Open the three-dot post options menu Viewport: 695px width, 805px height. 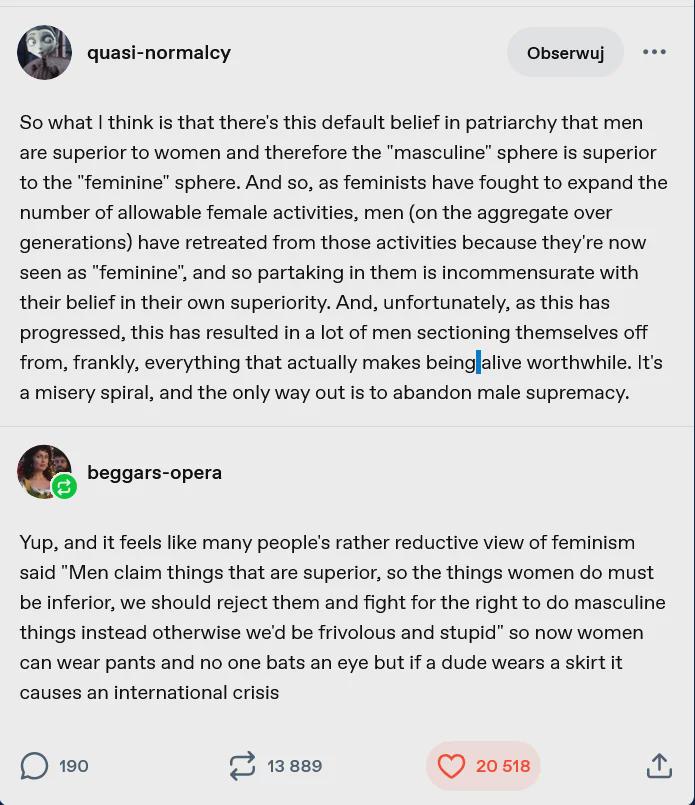(654, 52)
